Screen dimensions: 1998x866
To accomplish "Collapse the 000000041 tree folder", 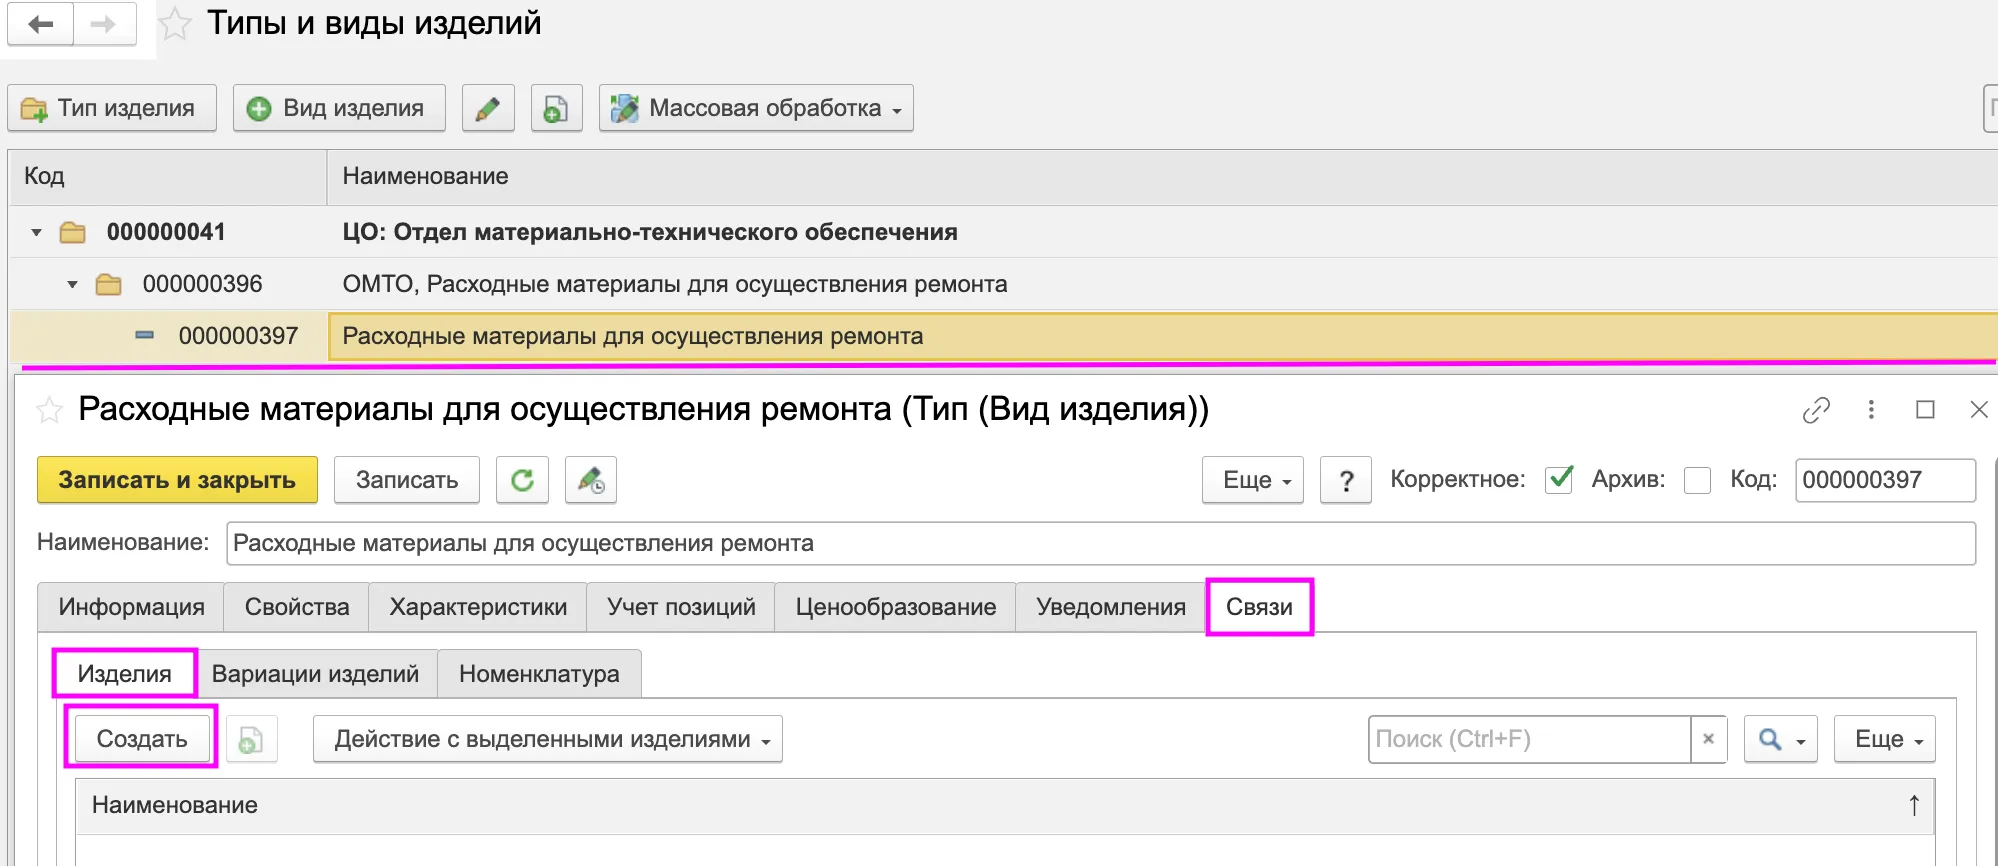I will [37, 232].
